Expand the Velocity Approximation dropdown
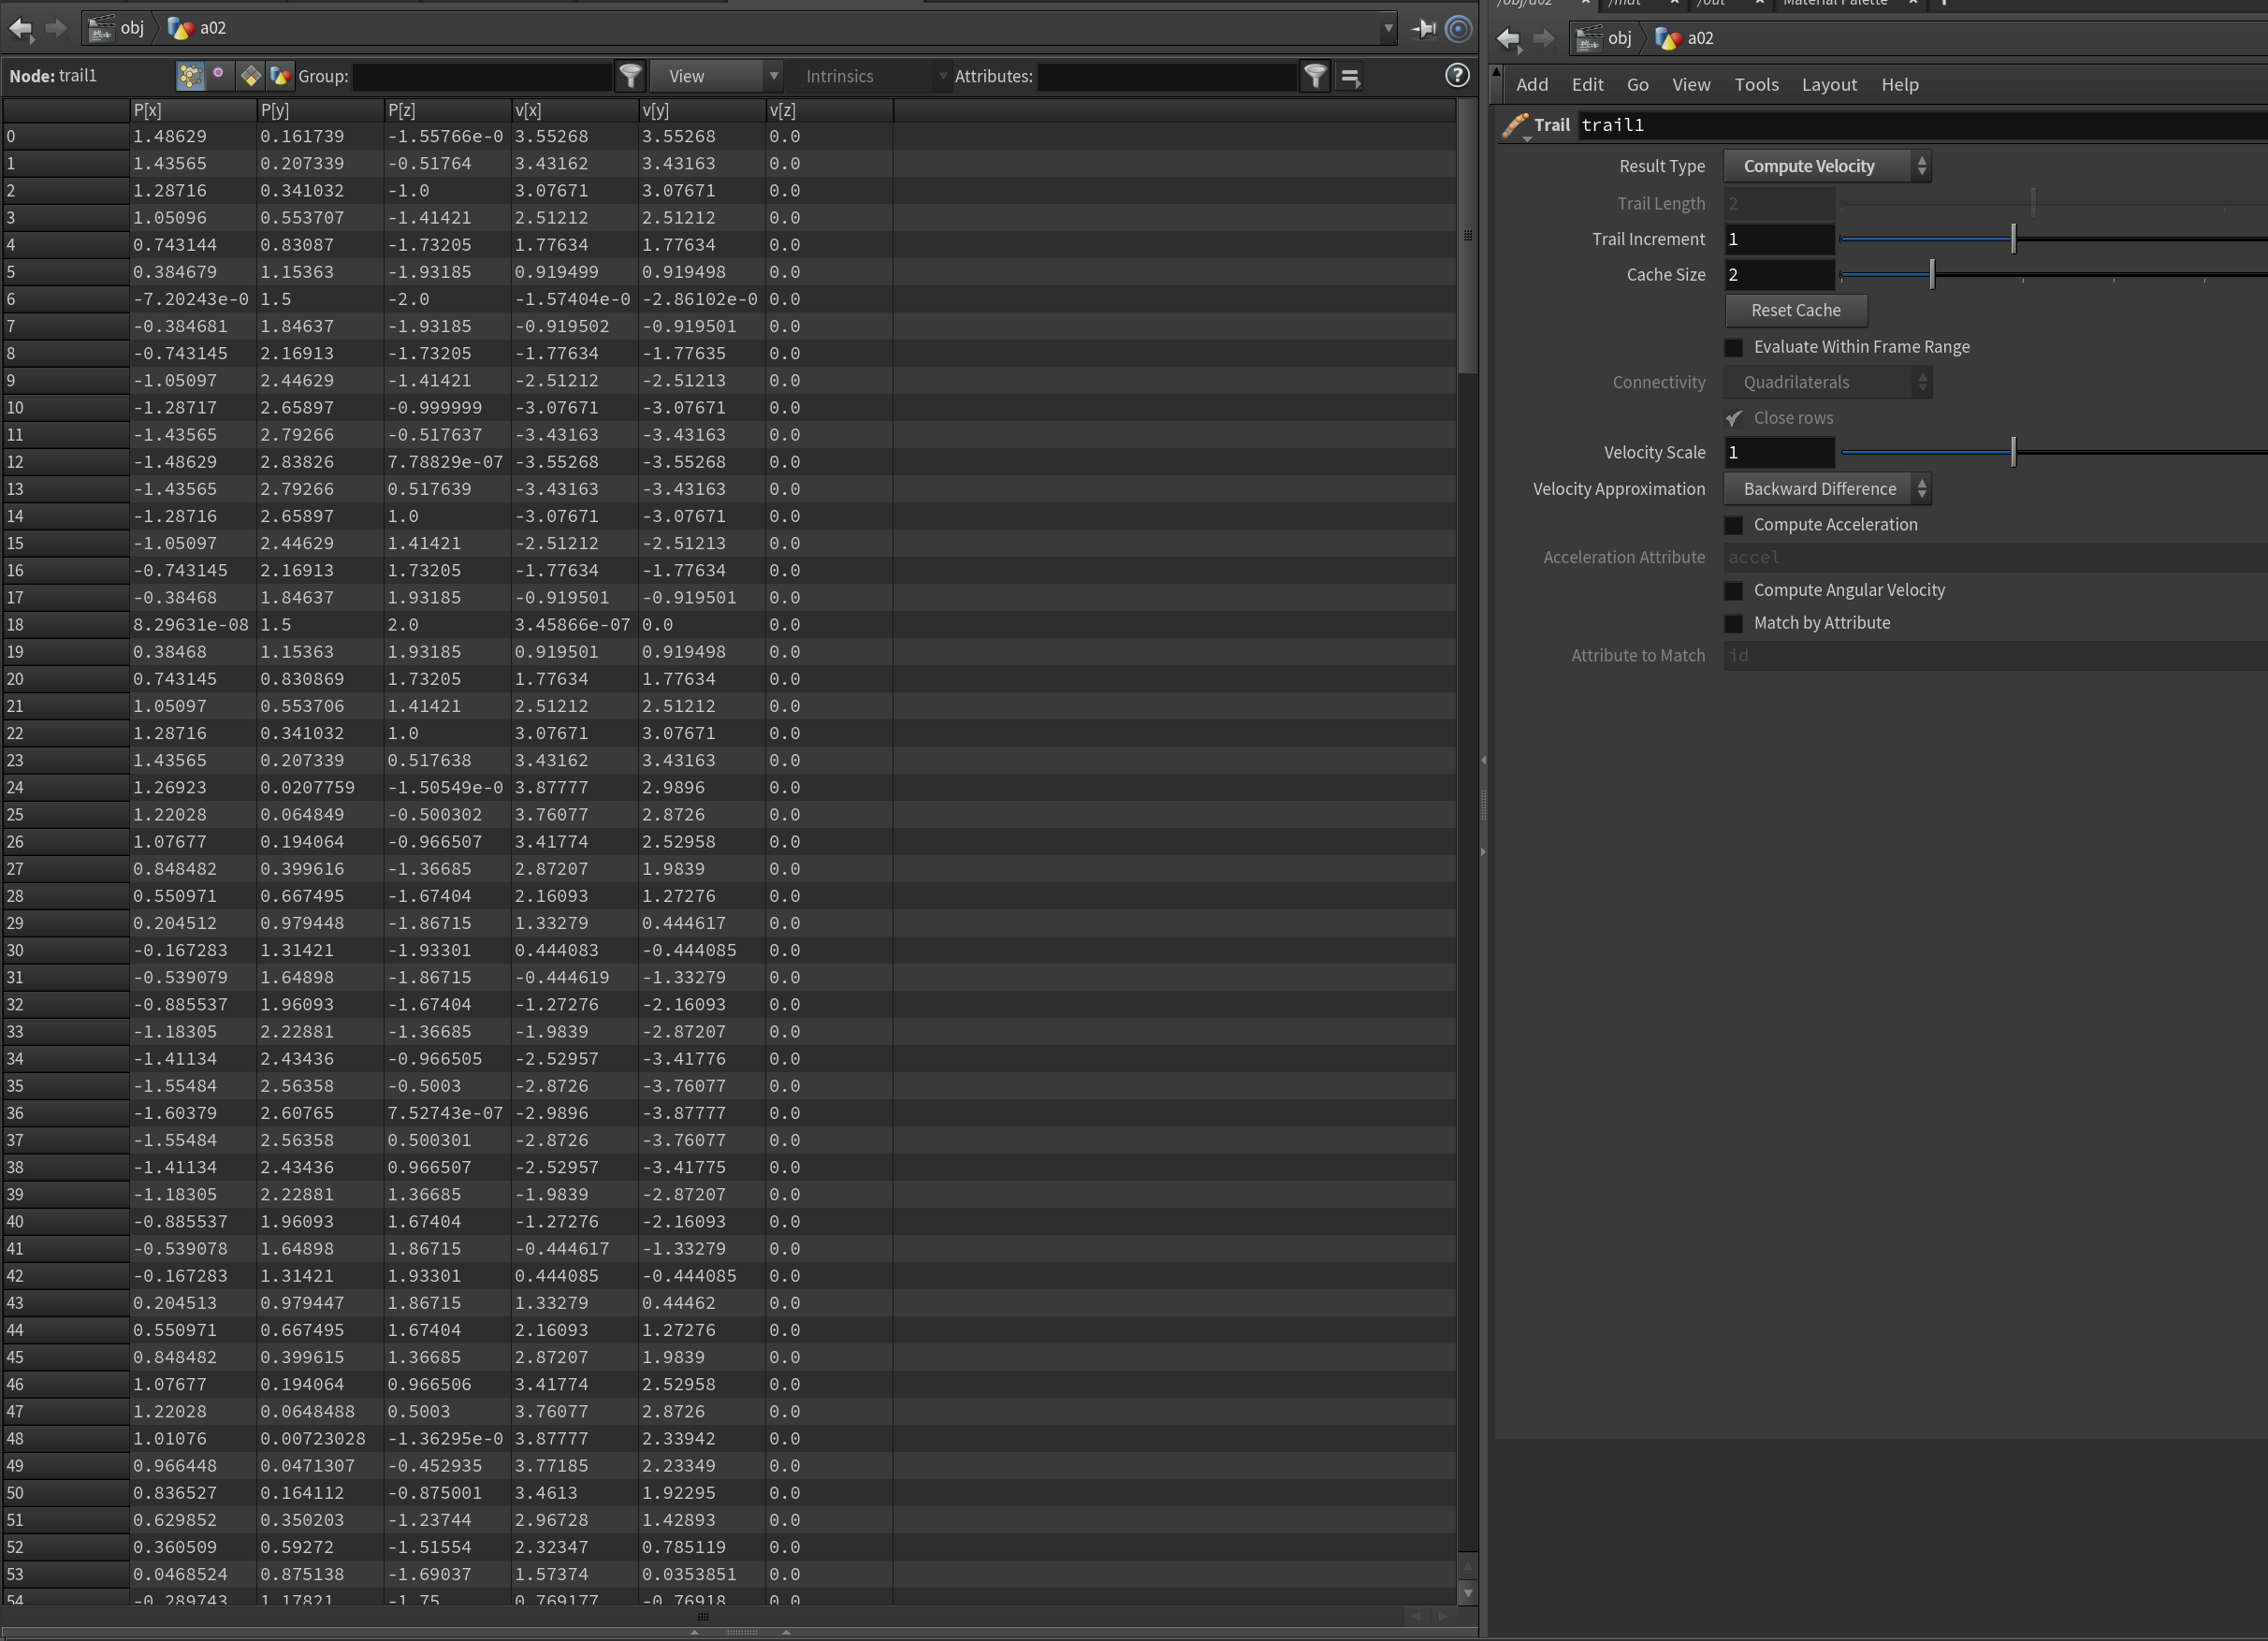 click(1827, 489)
